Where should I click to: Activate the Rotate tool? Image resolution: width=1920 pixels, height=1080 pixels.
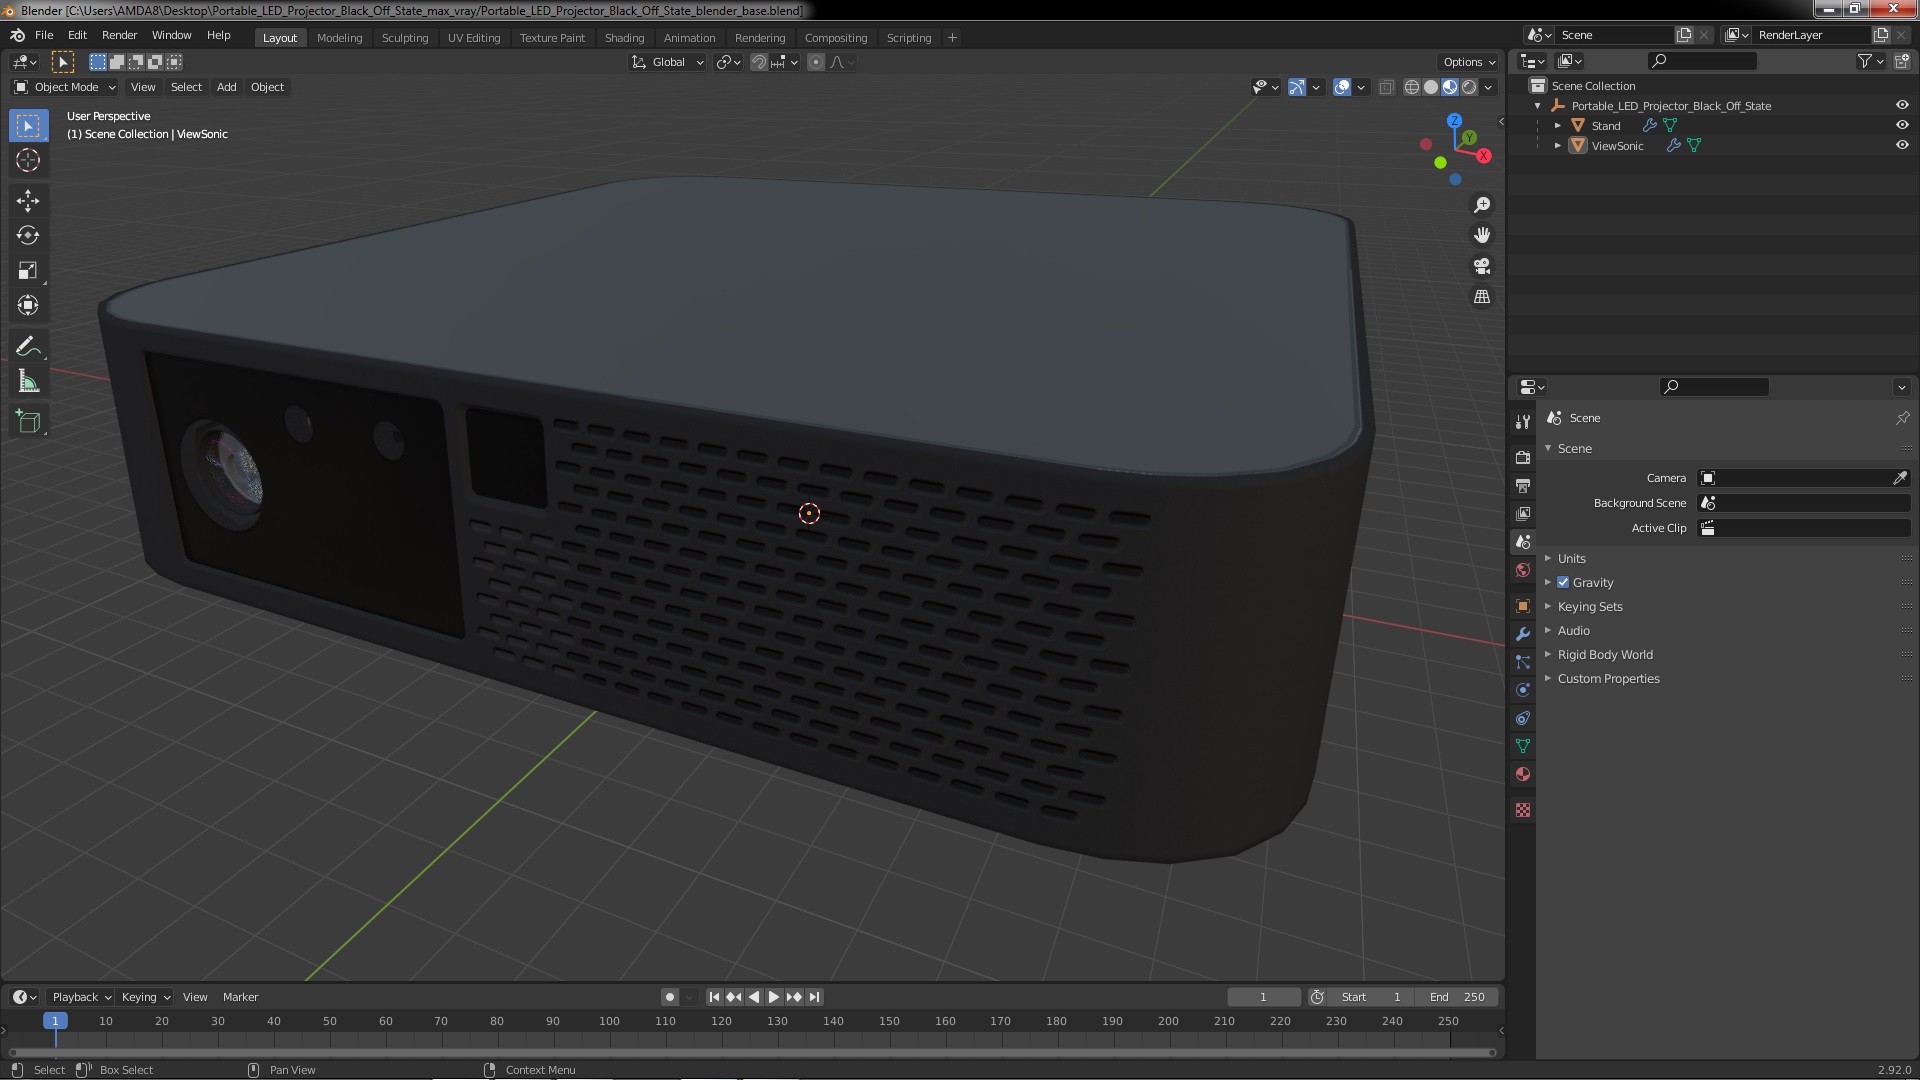click(28, 236)
